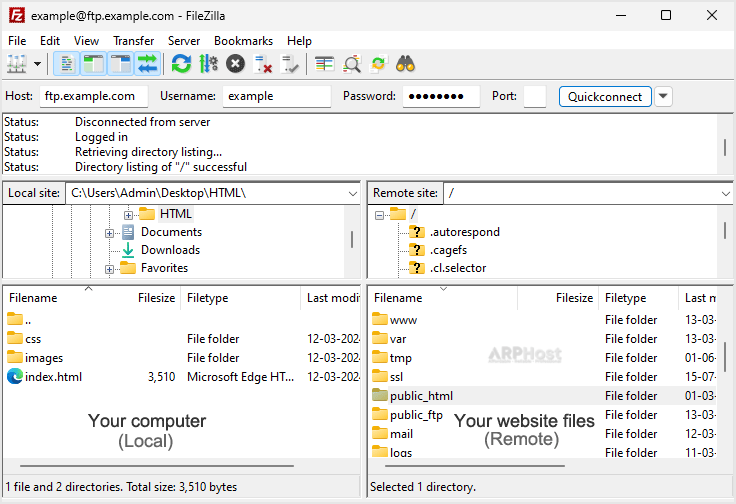Sort remote files by Filename header
The width and height of the screenshot is (736, 504).
(x=398, y=298)
